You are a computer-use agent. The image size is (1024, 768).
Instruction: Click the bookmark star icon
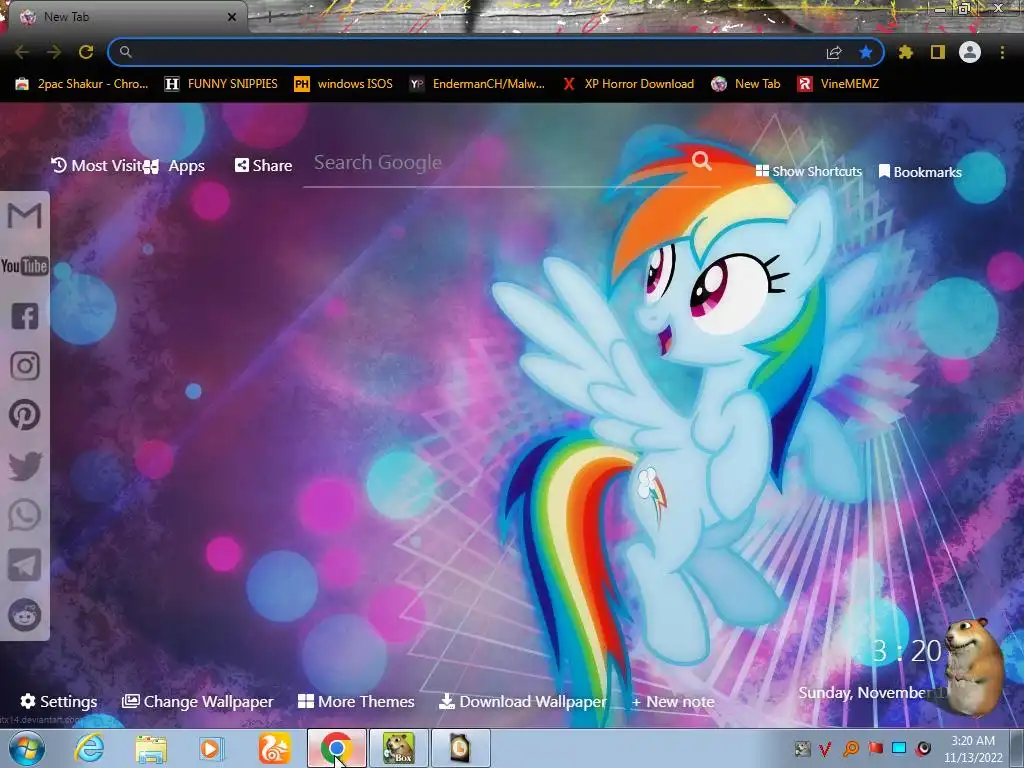pos(866,52)
